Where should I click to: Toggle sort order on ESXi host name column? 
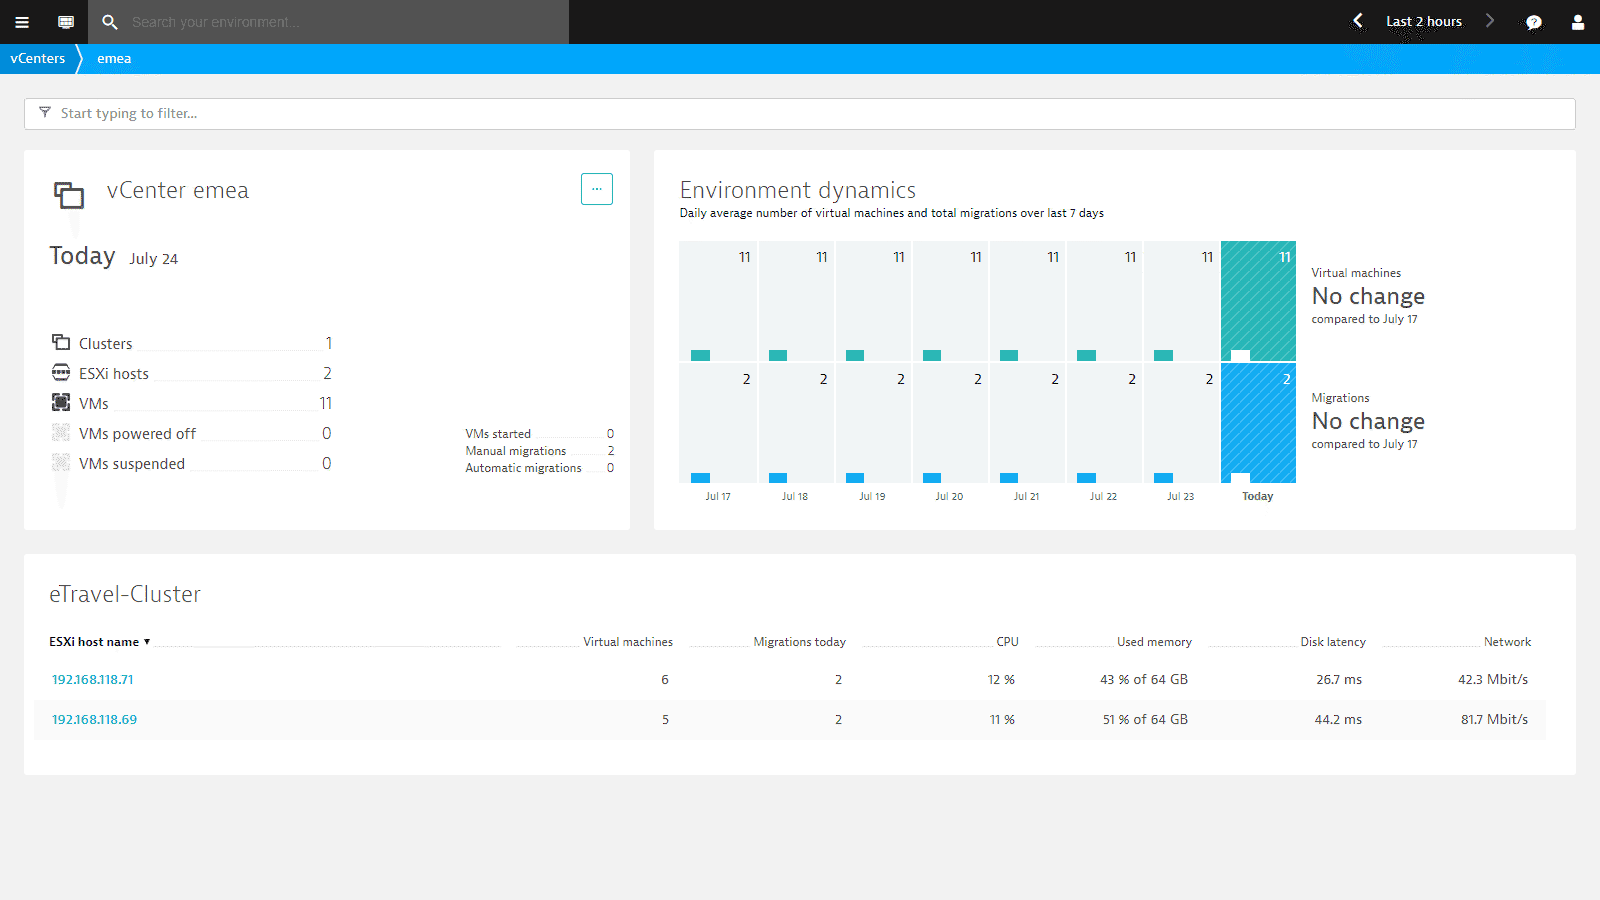click(98, 641)
